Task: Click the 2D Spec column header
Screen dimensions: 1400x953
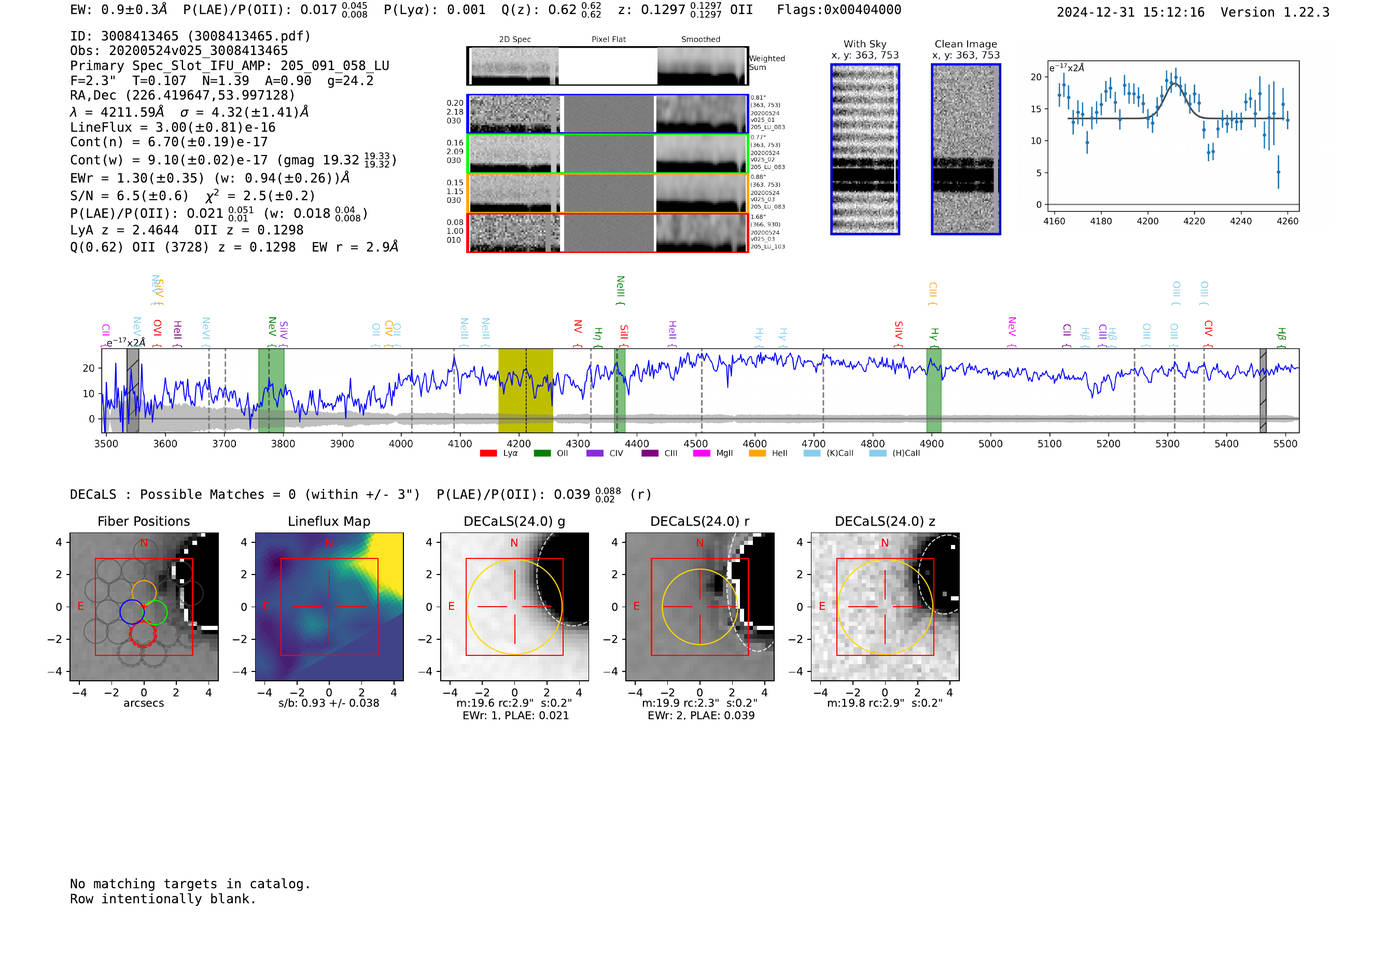Action: (515, 40)
